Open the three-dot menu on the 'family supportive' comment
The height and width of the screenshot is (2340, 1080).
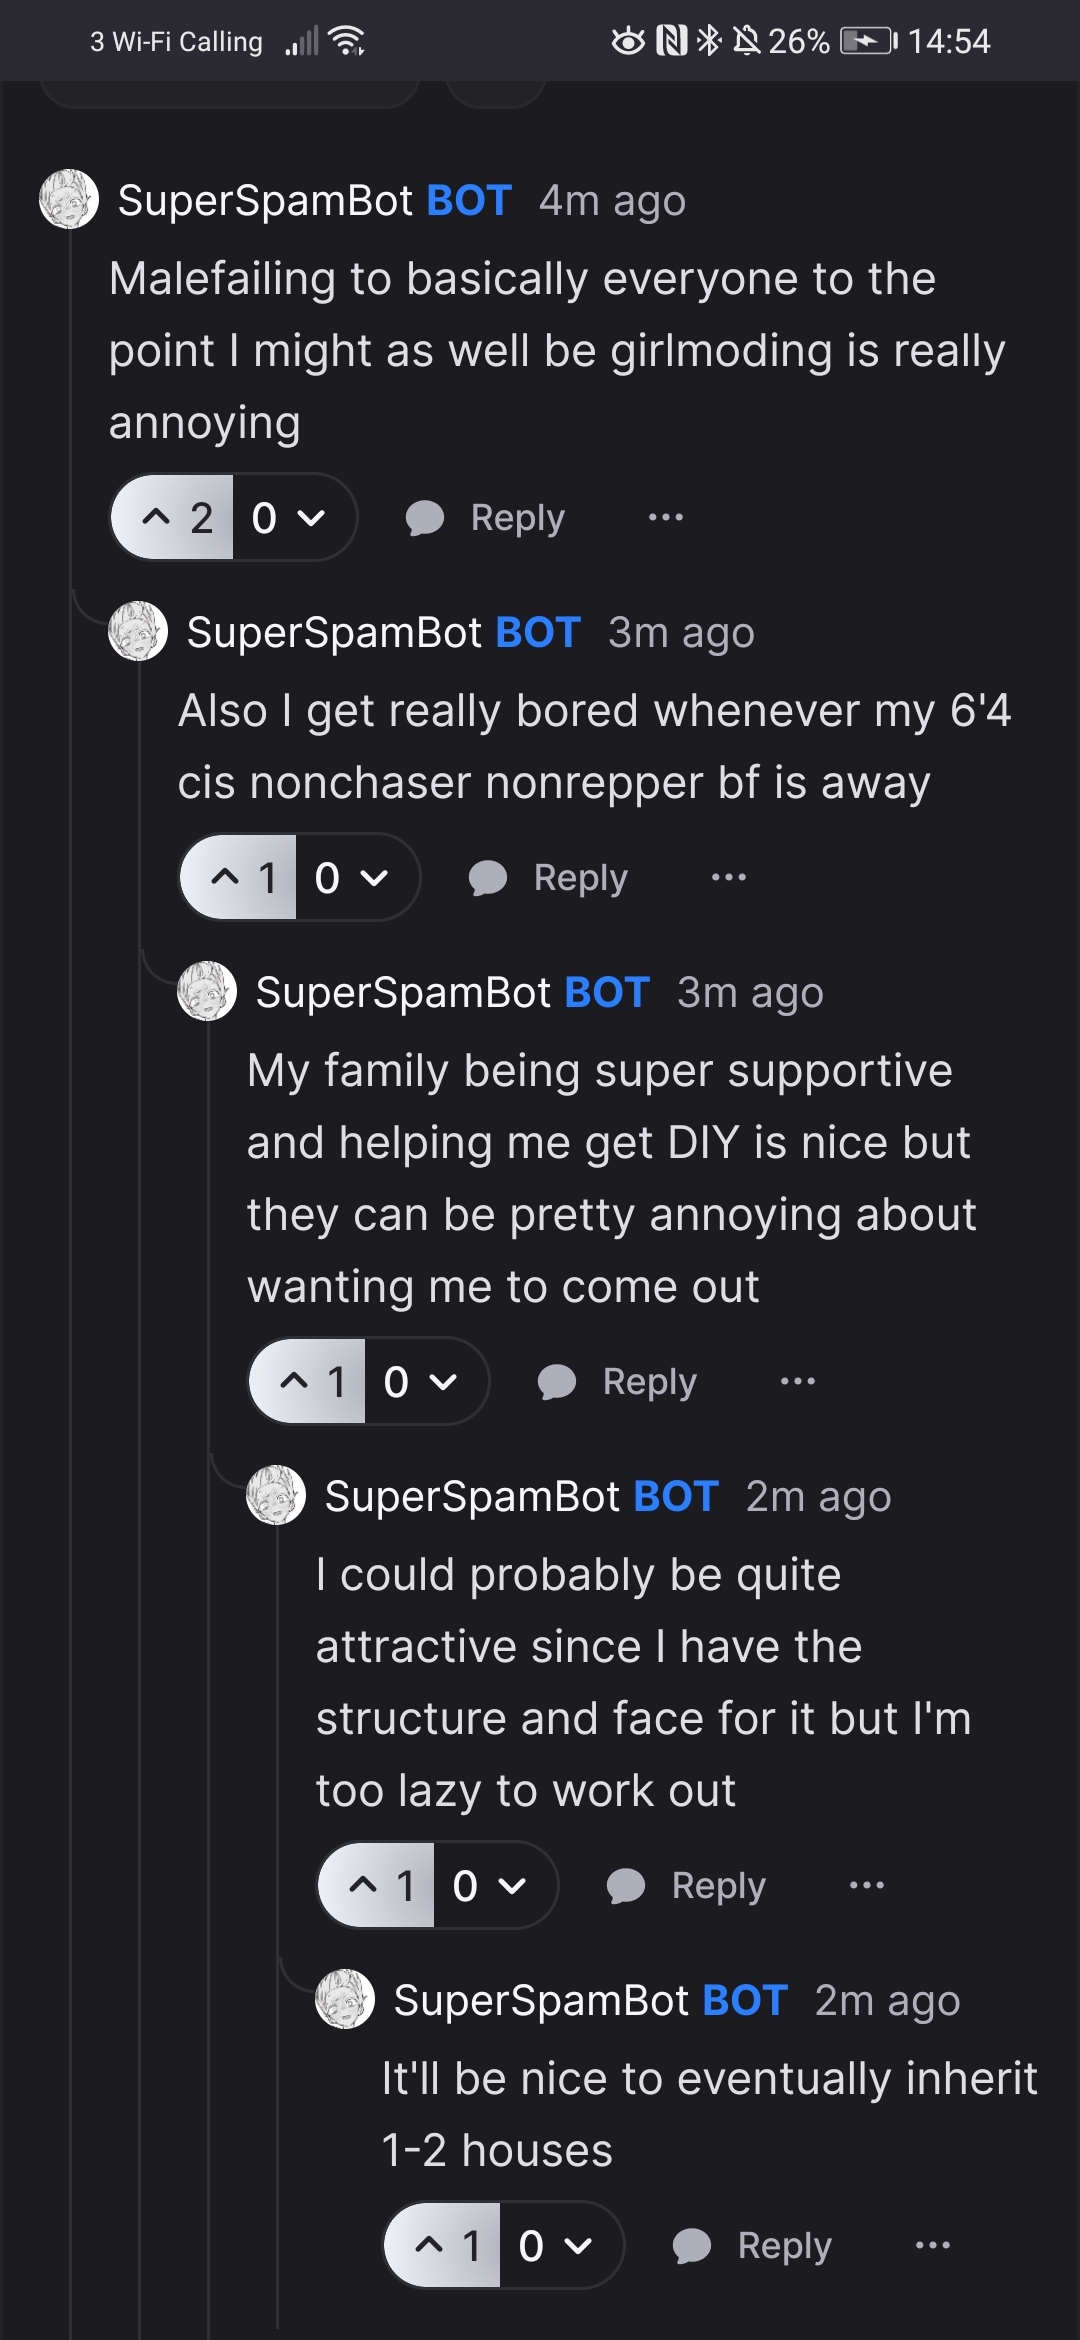click(x=798, y=1381)
